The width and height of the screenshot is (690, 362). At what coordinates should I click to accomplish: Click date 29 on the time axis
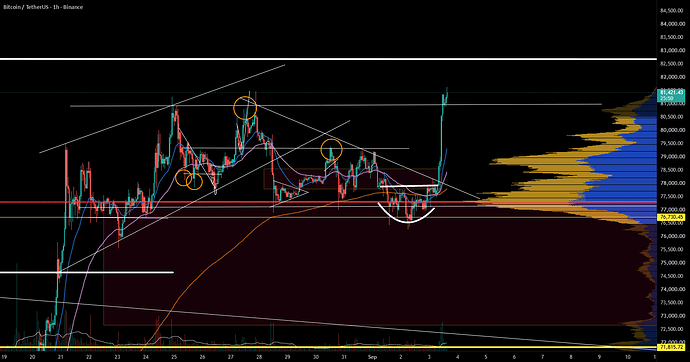pyautogui.click(x=287, y=357)
